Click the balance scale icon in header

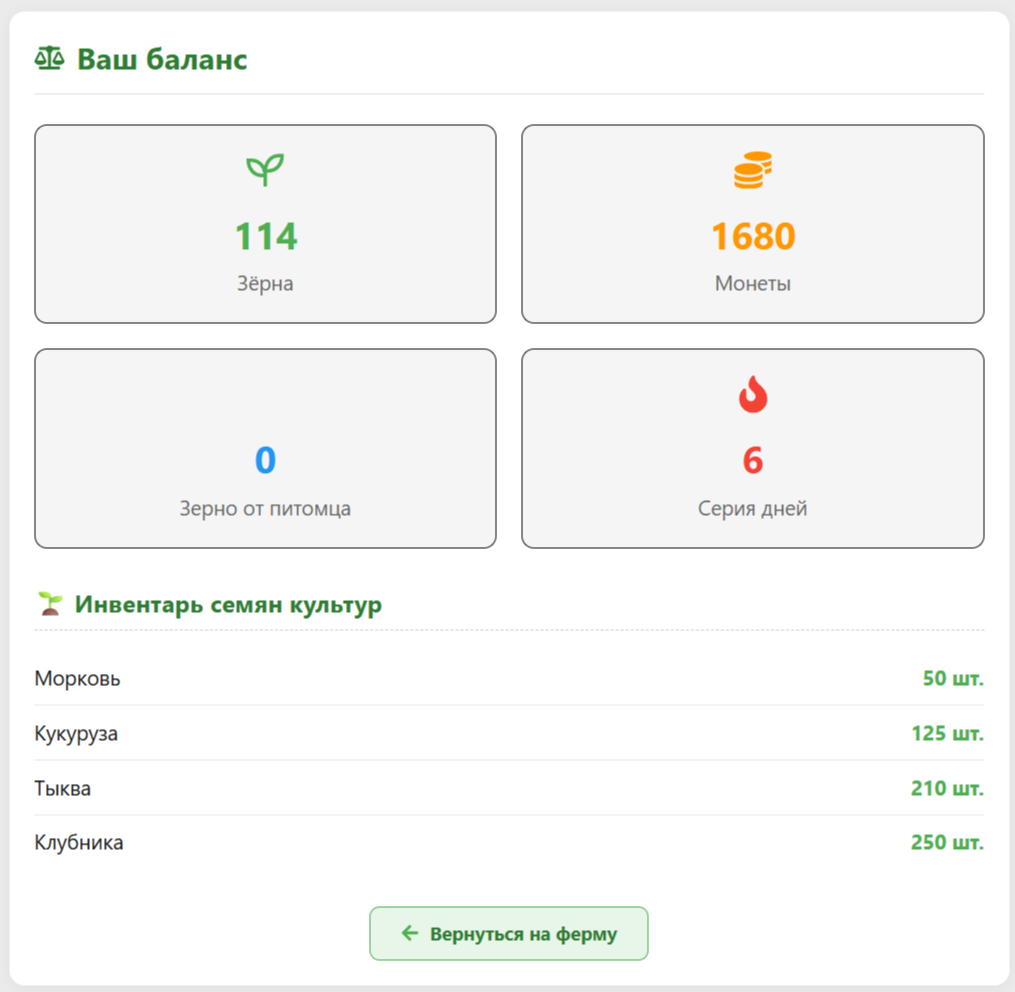[49, 59]
